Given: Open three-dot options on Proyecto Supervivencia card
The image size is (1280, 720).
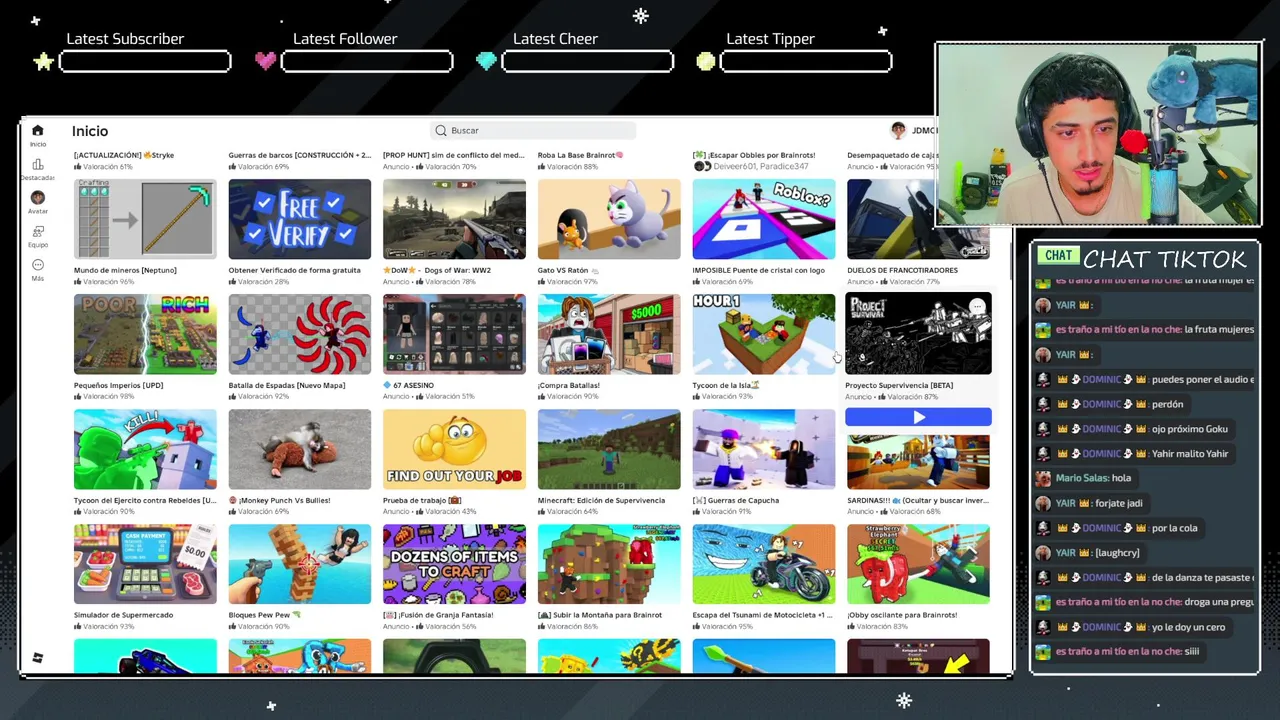Looking at the screenshot, I should coord(977,307).
